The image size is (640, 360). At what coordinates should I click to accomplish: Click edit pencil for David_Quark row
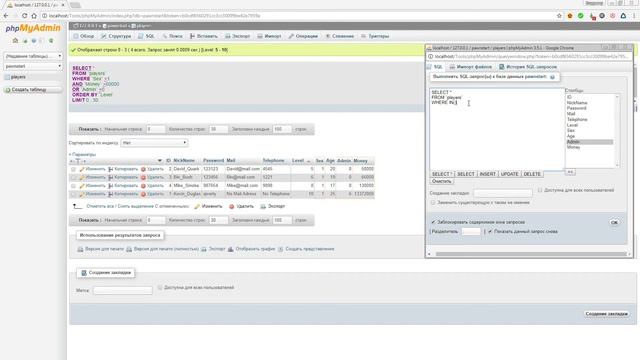tap(82, 169)
